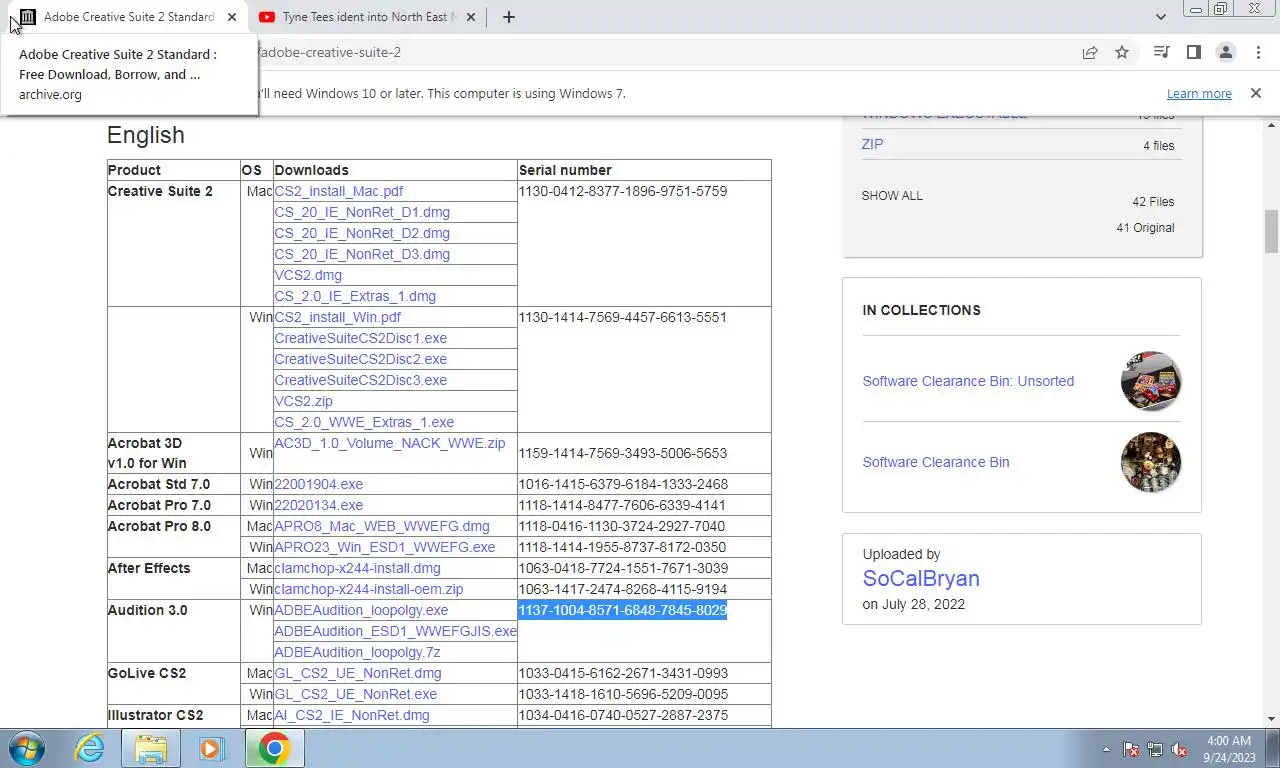Open the ZIP files link
This screenshot has width=1280, height=768.
pos(872,144)
